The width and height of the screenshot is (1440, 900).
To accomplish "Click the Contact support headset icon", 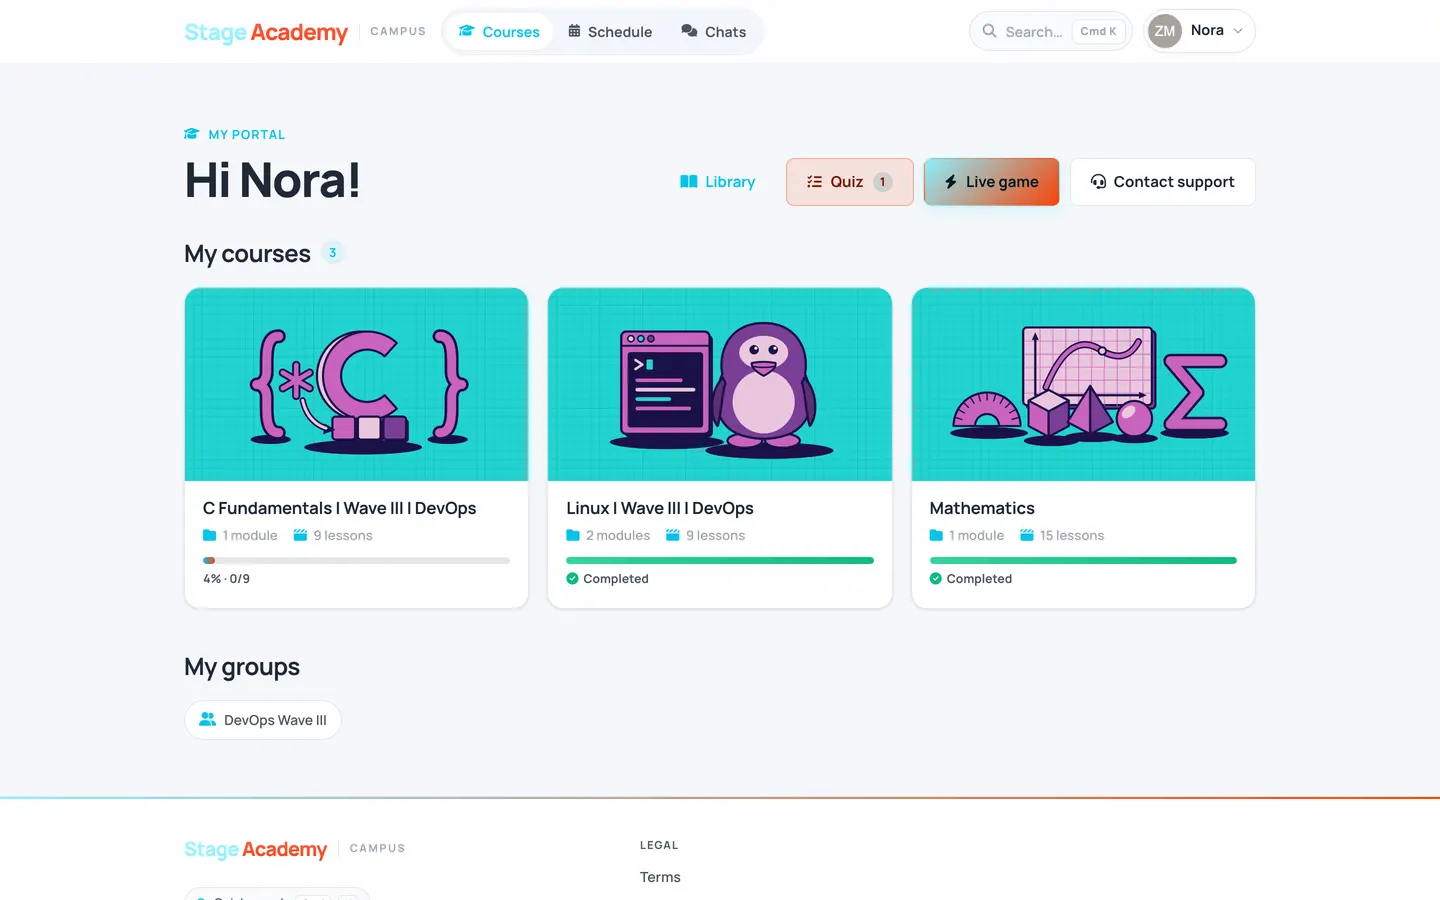I will pyautogui.click(x=1098, y=182).
